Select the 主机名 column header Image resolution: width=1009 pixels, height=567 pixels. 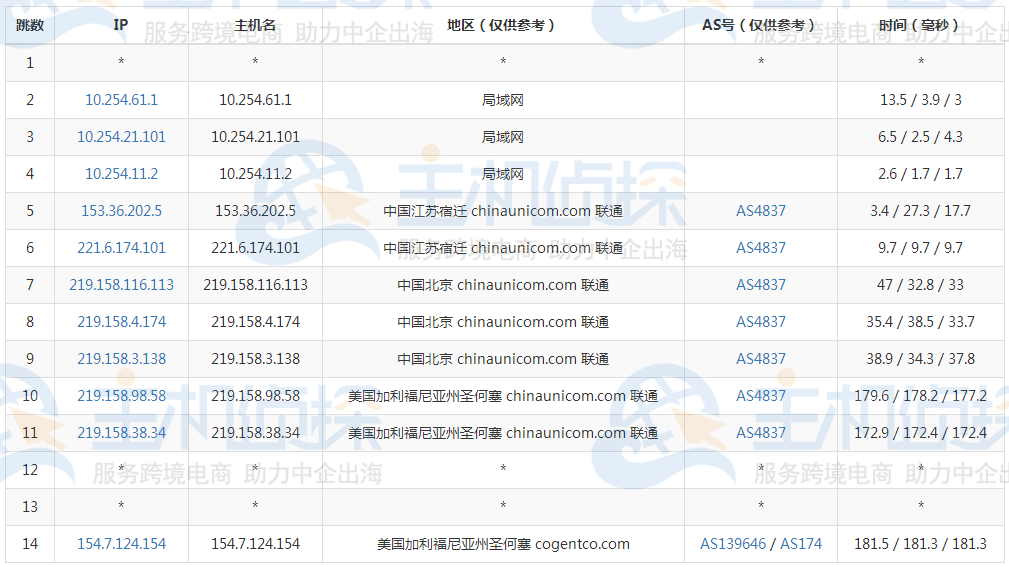[255, 26]
